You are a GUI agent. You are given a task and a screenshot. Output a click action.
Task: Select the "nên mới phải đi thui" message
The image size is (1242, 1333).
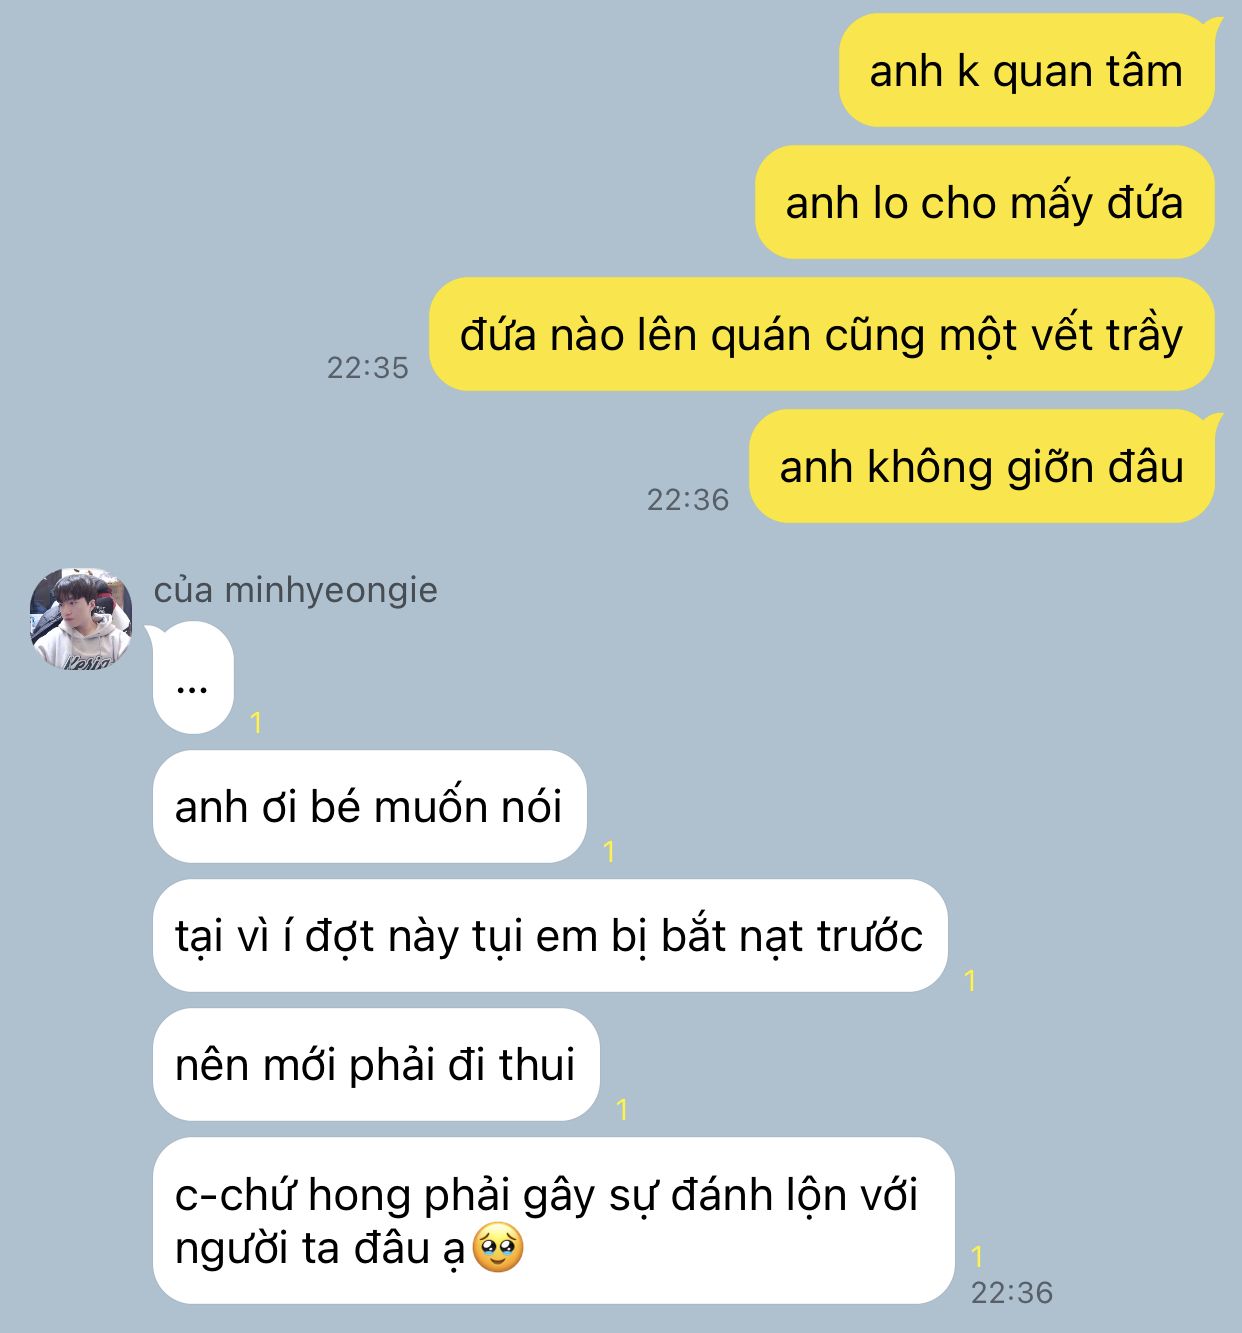[376, 1065]
